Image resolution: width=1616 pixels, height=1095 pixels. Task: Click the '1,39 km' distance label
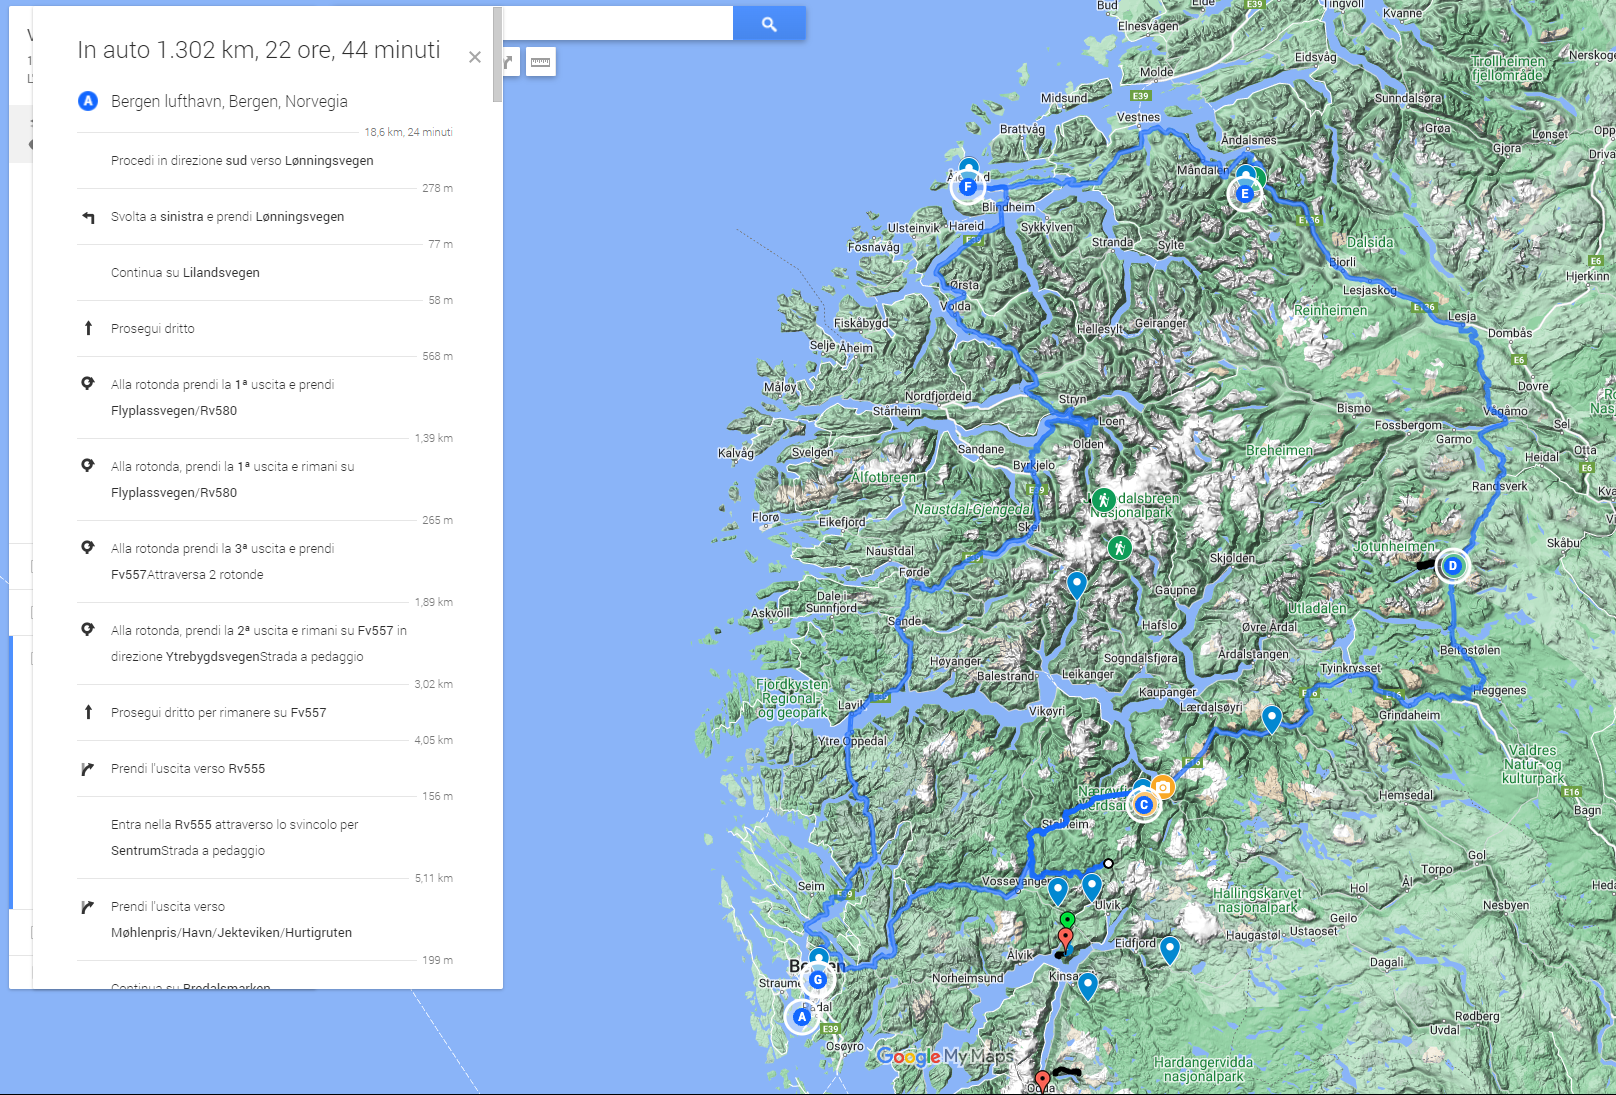point(434,438)
